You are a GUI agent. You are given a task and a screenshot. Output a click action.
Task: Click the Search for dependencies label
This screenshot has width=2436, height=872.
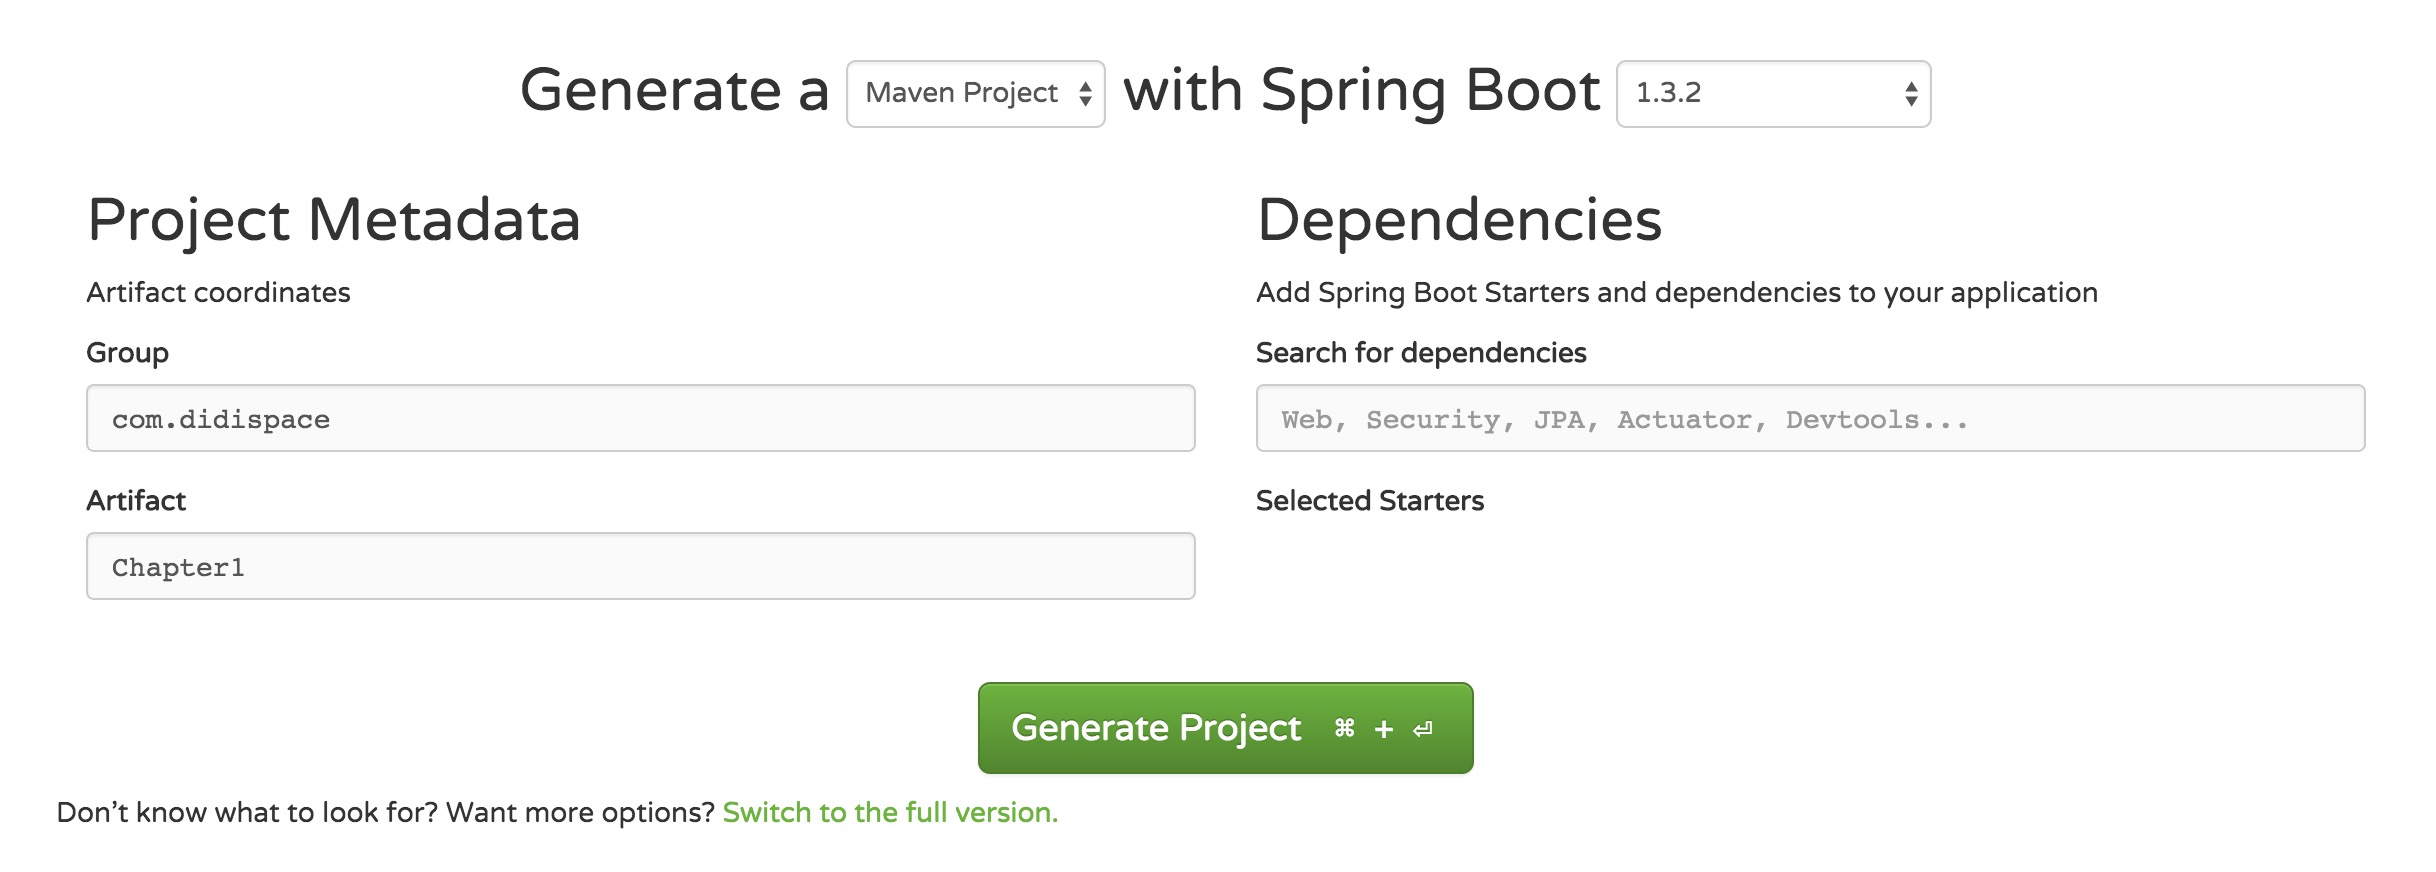(x=1421, y=353)
